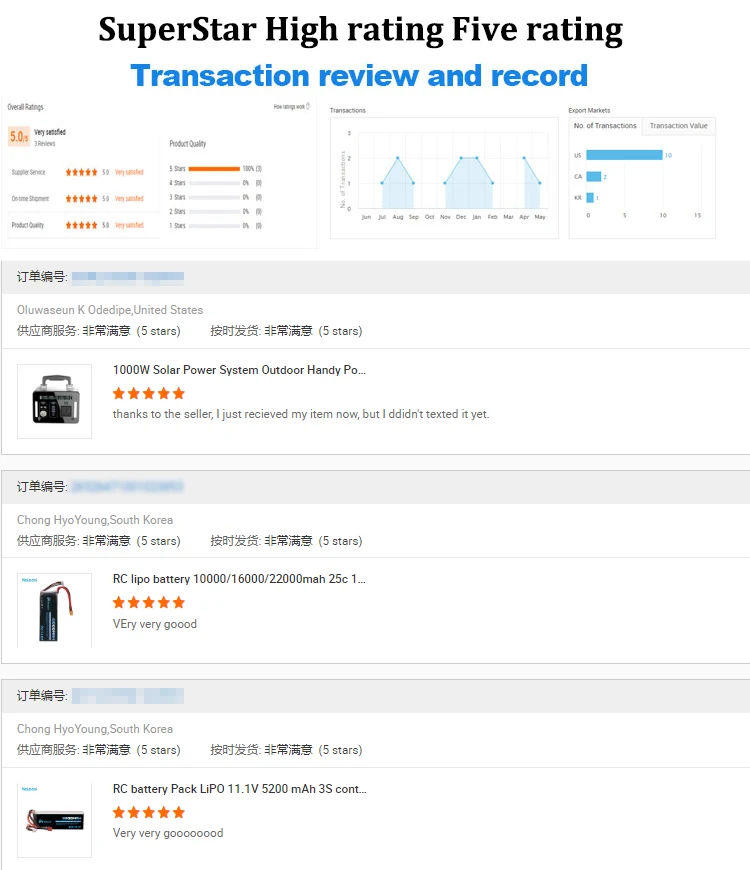This screenshot has height=870, width=750.
Task: Click the RC lipo battery product thumbnail
Action: click(x=55, y=610)
